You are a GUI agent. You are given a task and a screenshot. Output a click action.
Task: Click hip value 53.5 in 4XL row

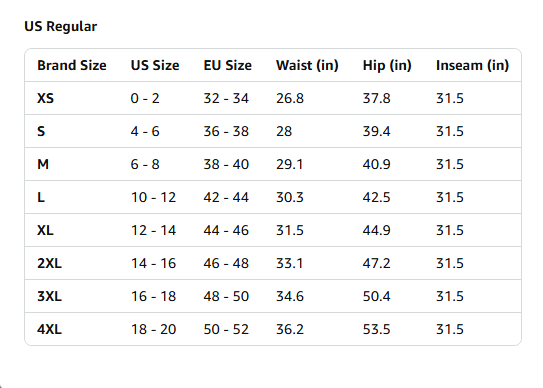point(376,329)
